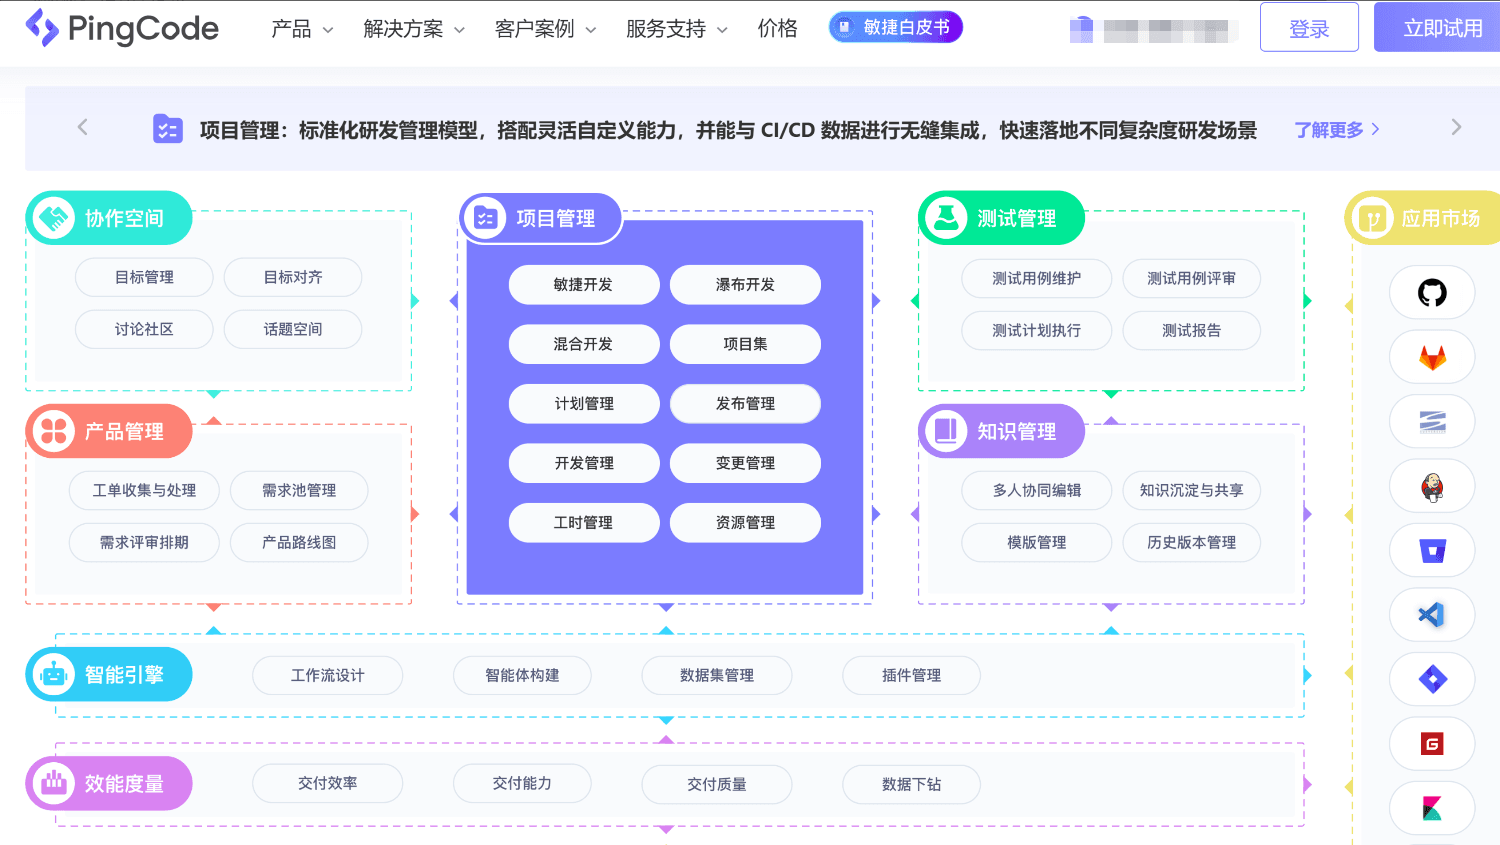The image size is (1500, 845).
Task: Open the Jenkins integration icon
Action: pyautogui.click(x=1432, y=487)
